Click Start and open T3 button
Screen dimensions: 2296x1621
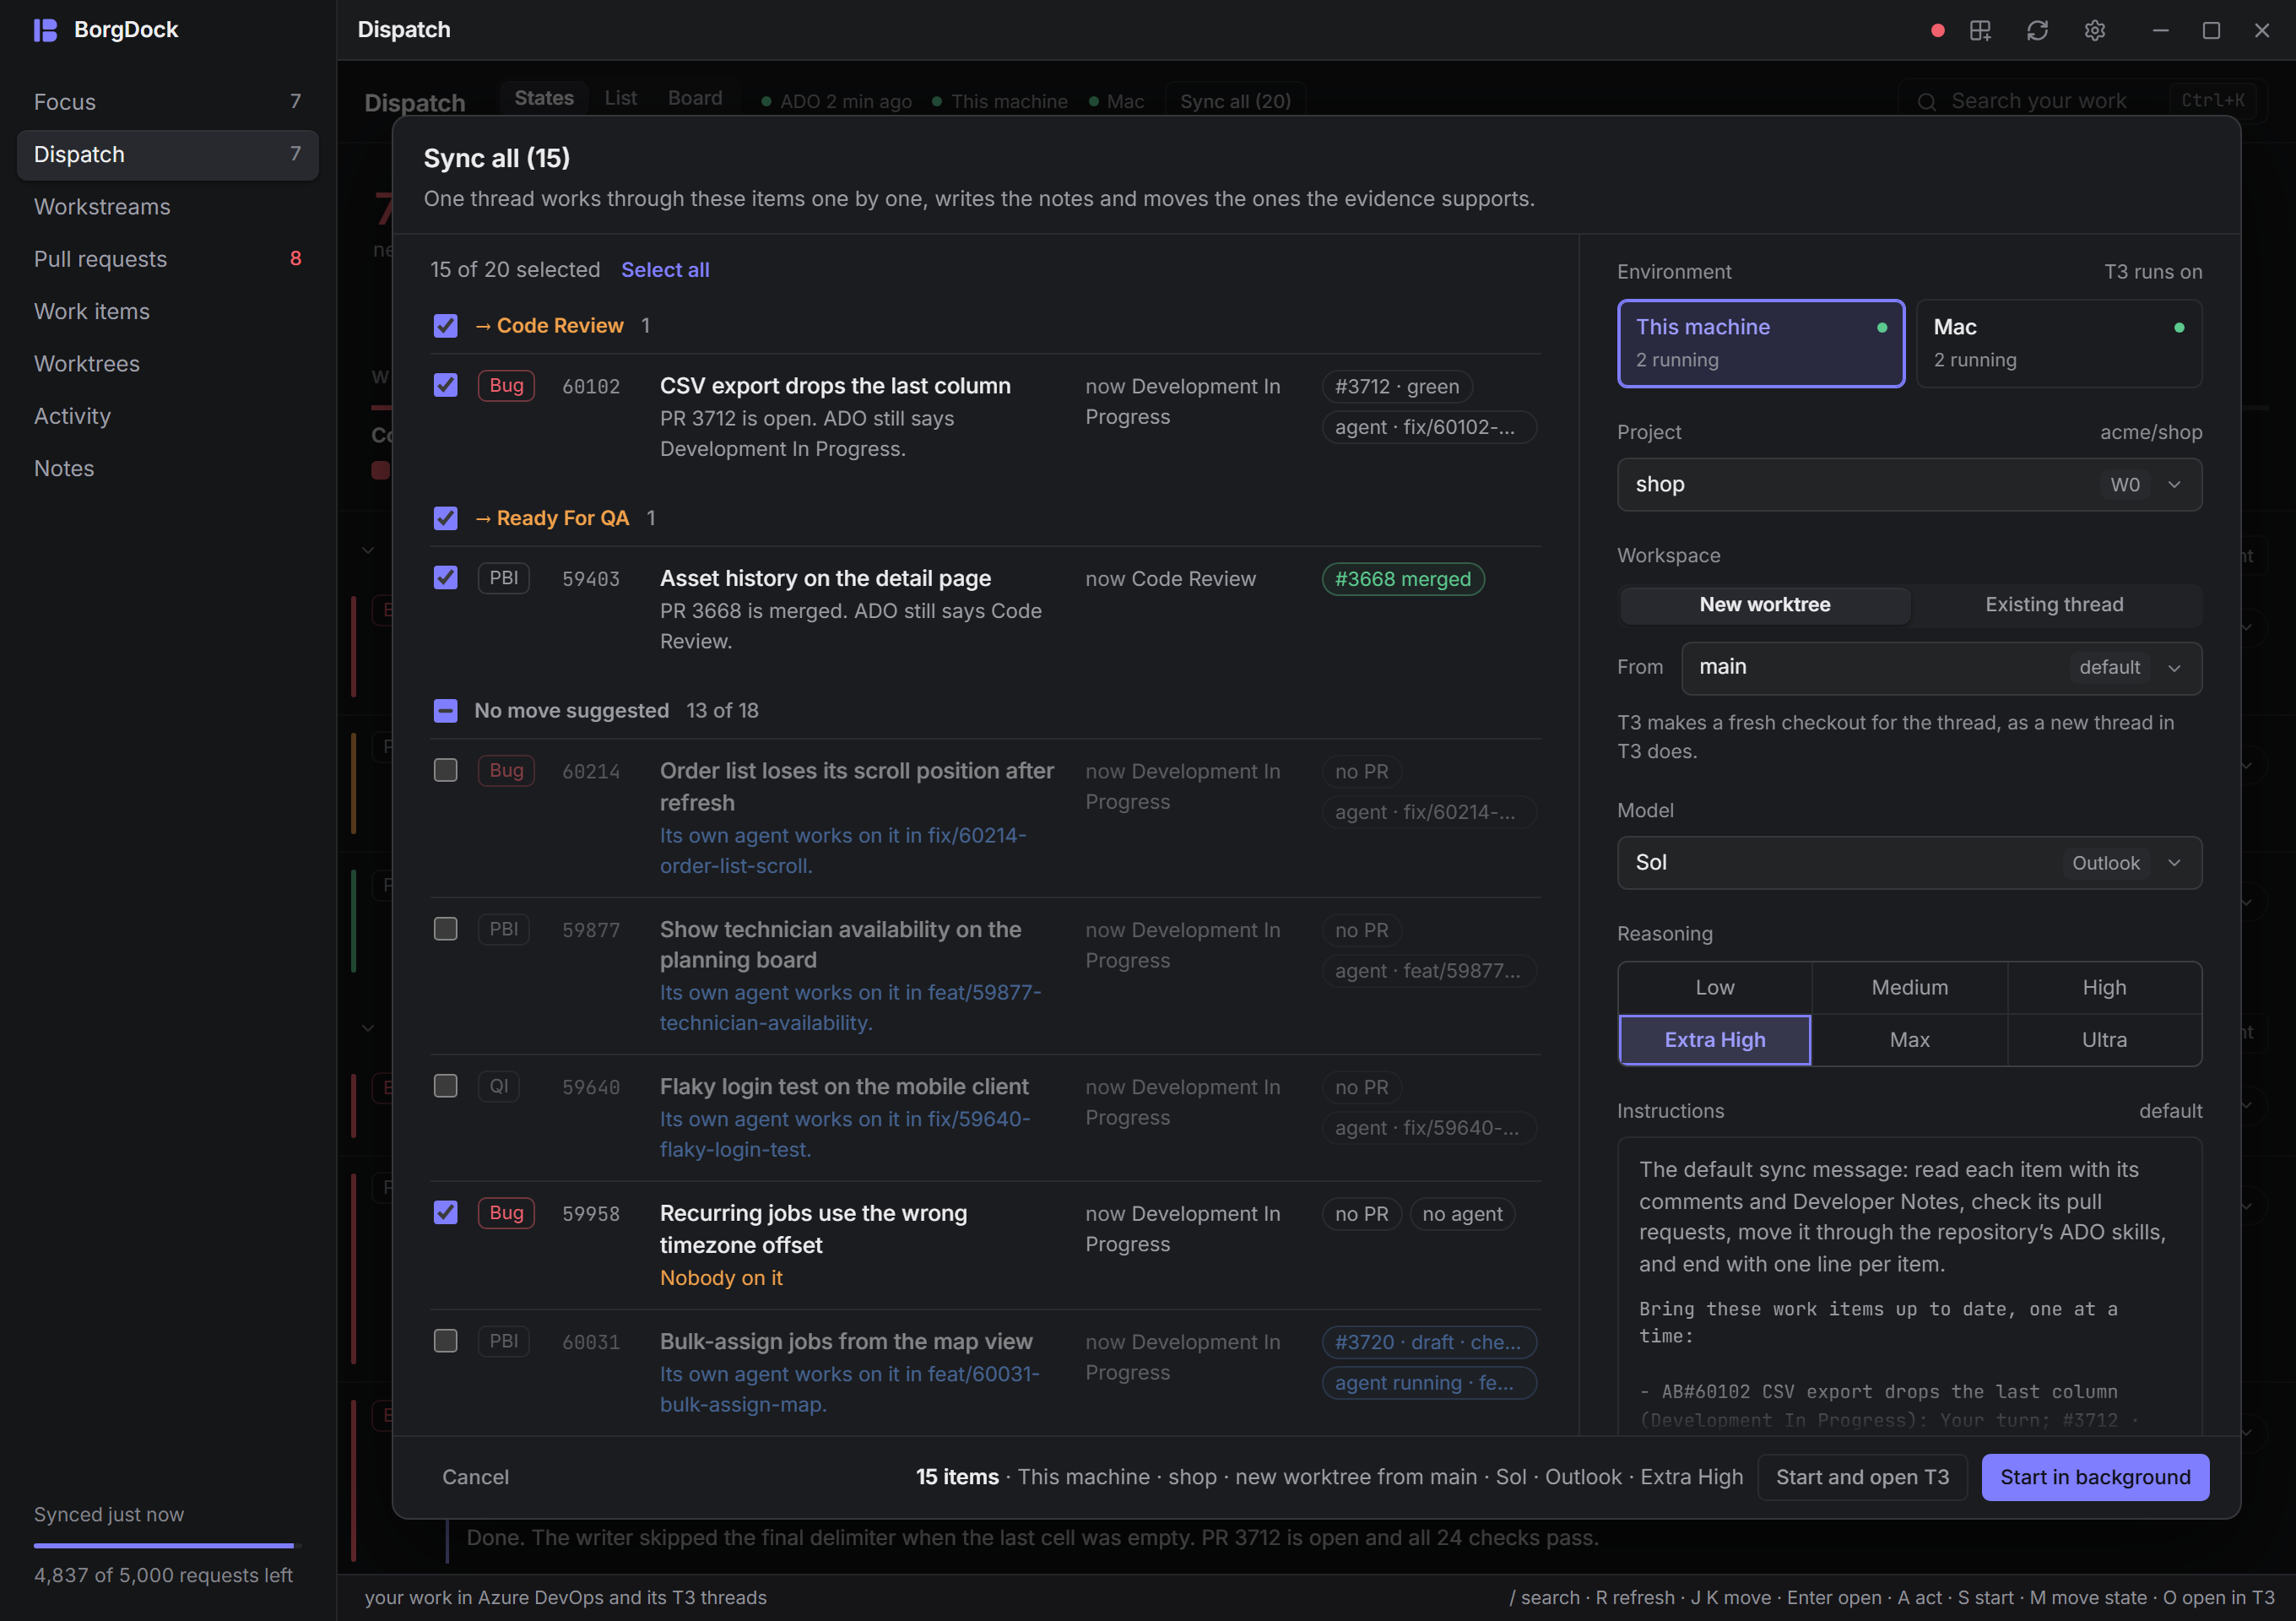pyautogui.click(x=1862, y=1477)
